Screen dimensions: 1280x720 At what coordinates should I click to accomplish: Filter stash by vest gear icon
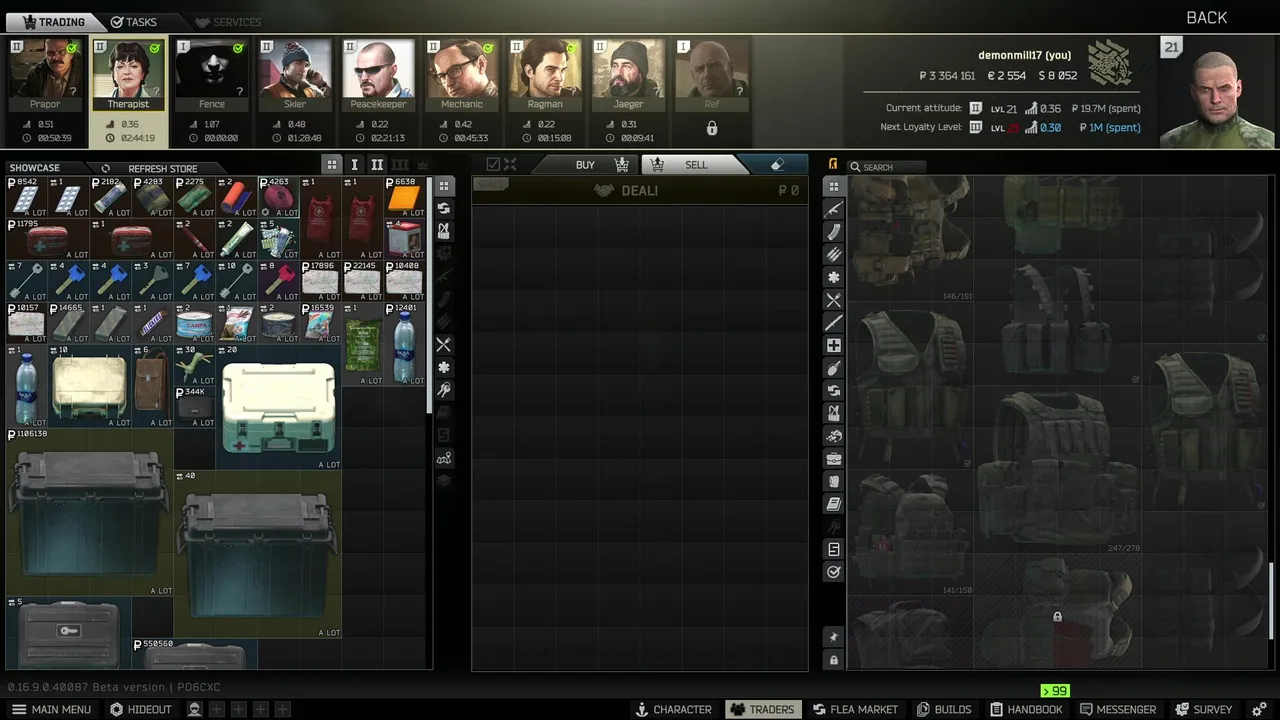pos(834,413)
